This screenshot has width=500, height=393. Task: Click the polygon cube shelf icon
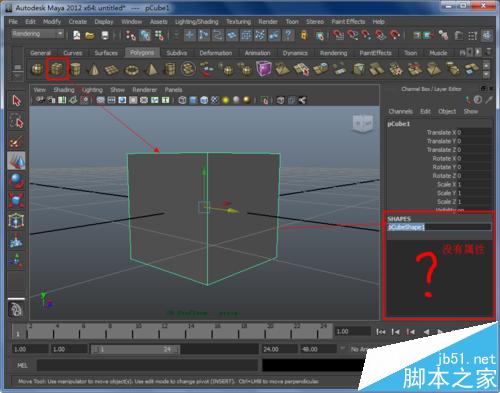(x=56, y=69)
